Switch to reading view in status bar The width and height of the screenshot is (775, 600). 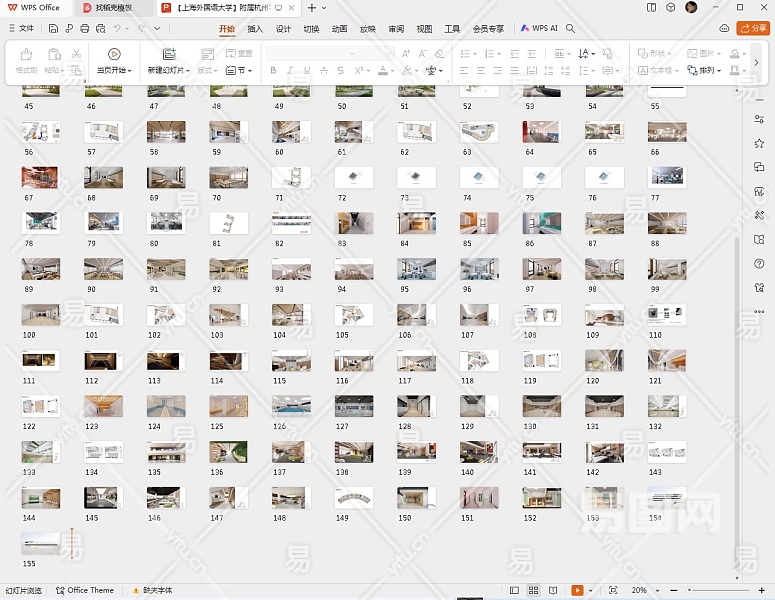(553, 591)
